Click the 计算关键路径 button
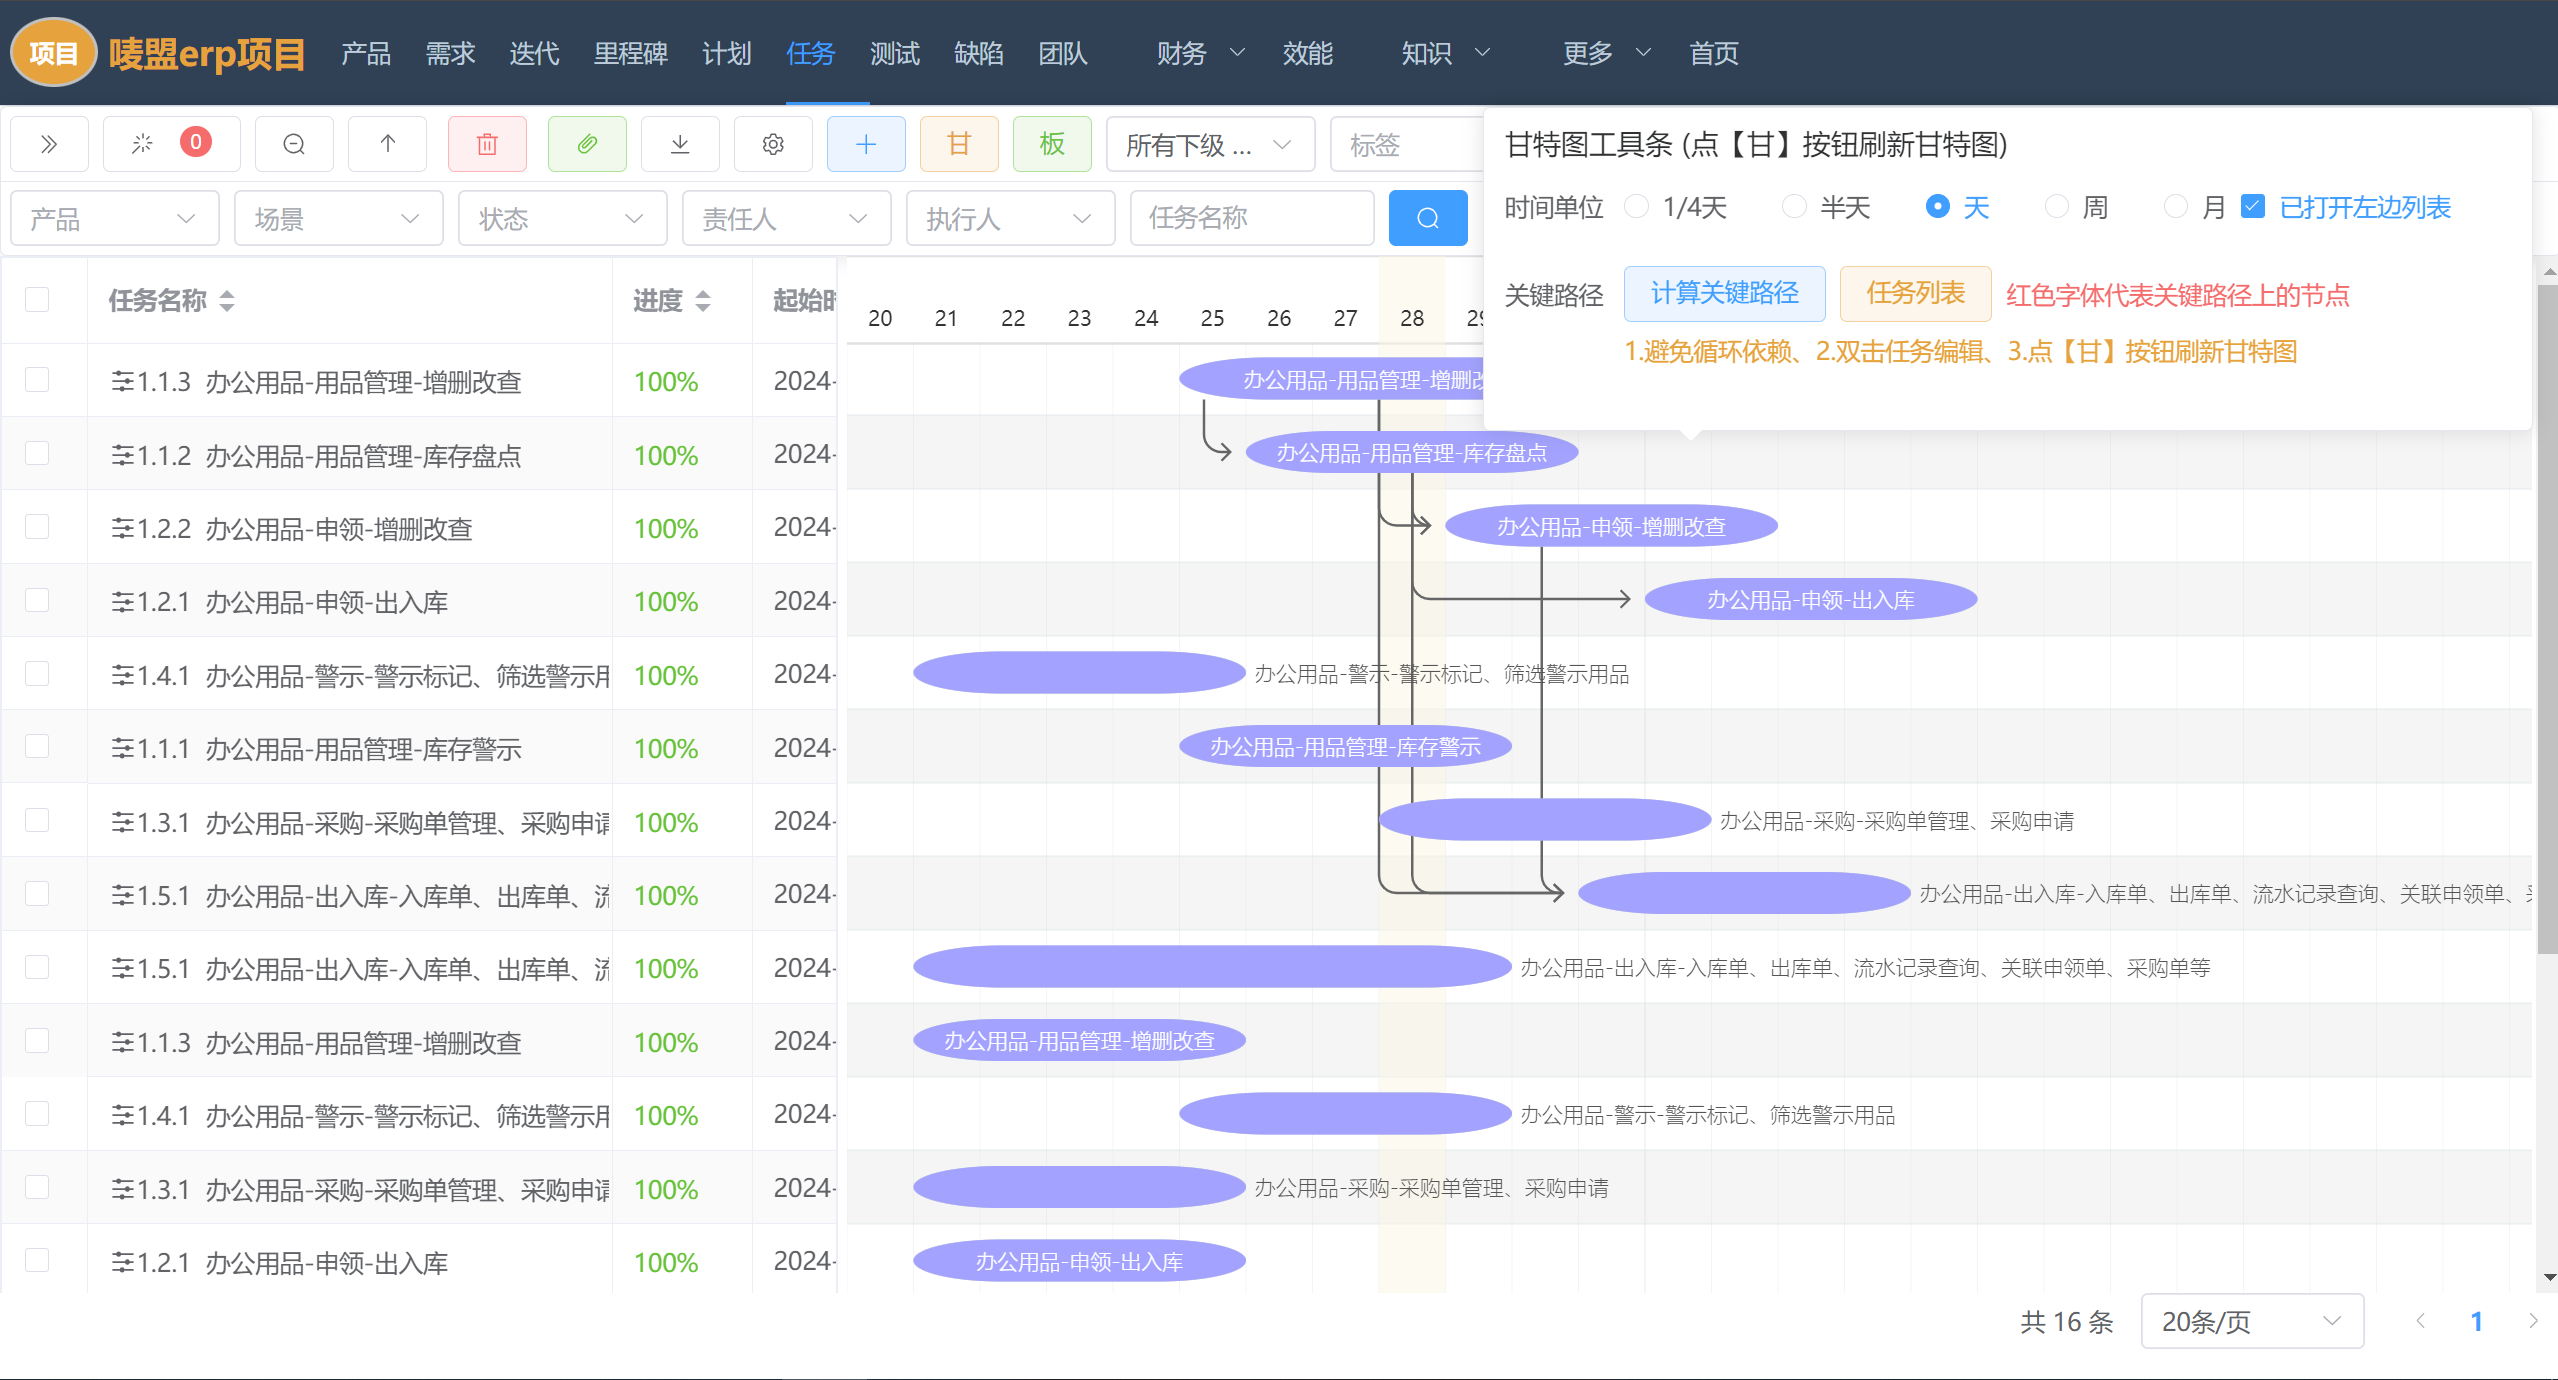The image size is (2558, 1380). (1724, 293)
